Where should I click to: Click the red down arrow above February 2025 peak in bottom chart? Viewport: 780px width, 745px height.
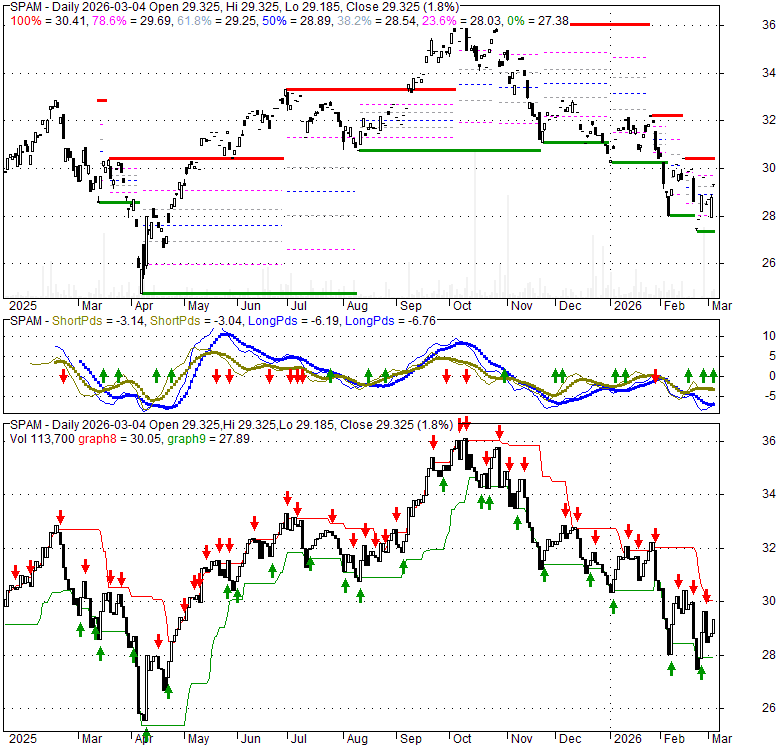click(60, 517)
